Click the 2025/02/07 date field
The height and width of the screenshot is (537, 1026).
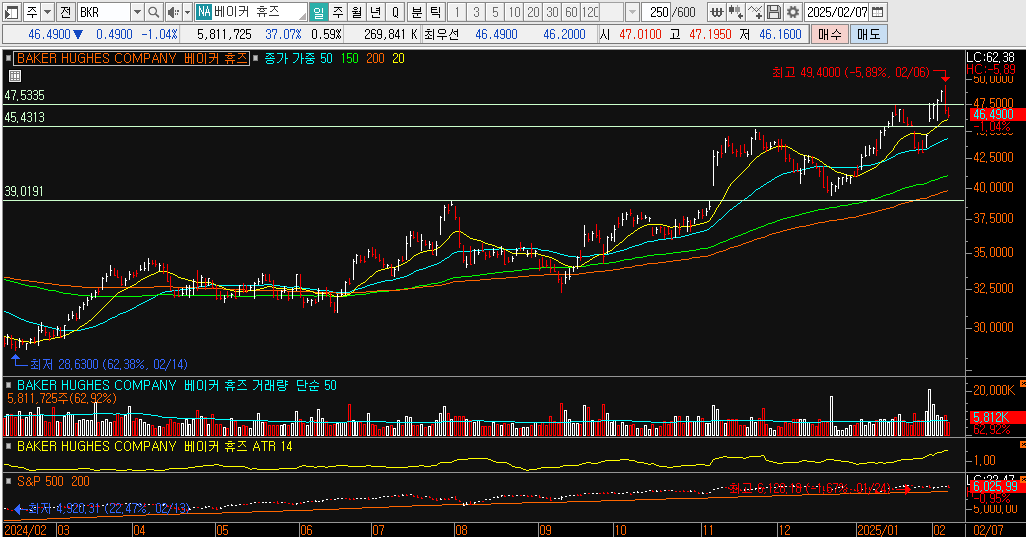(837, 12)
